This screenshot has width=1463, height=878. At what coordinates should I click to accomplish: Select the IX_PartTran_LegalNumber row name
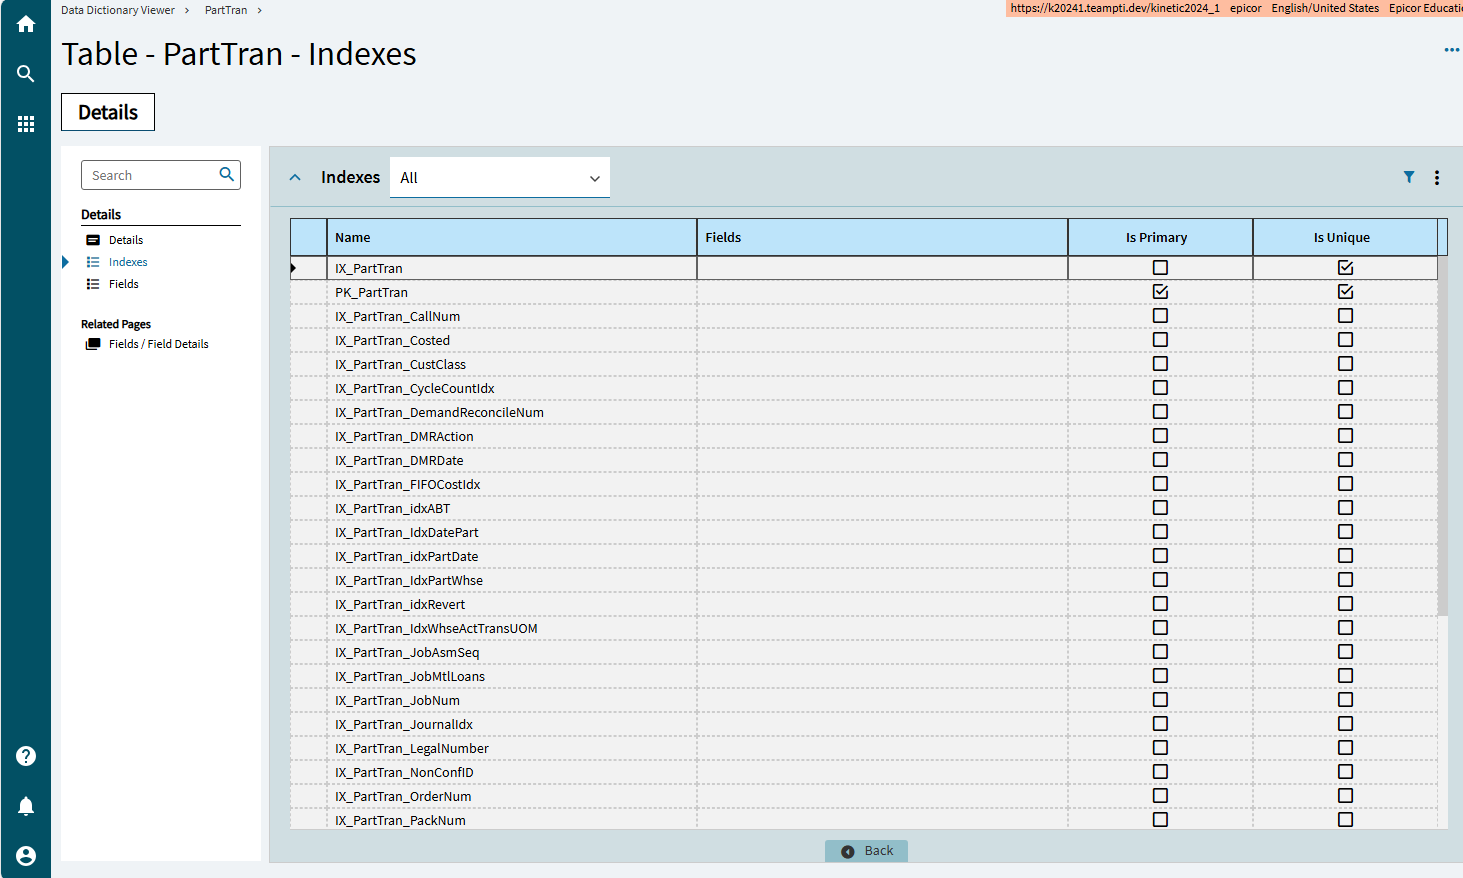(412, 748)
